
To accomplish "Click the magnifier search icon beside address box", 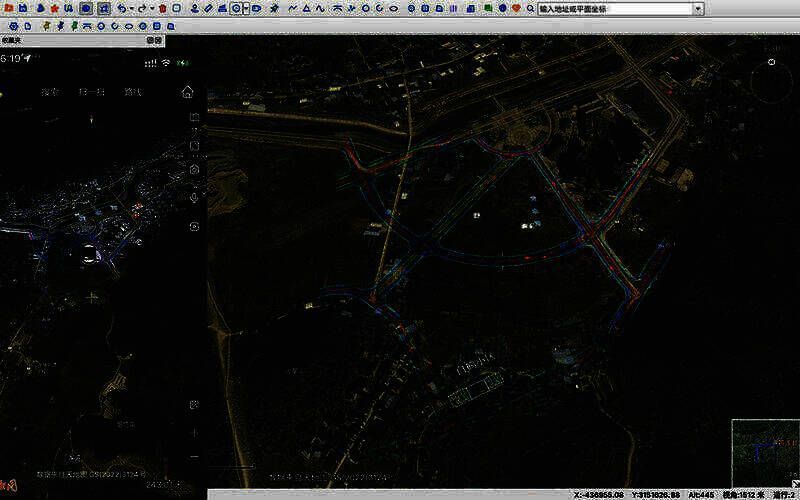I will [531, 8].
